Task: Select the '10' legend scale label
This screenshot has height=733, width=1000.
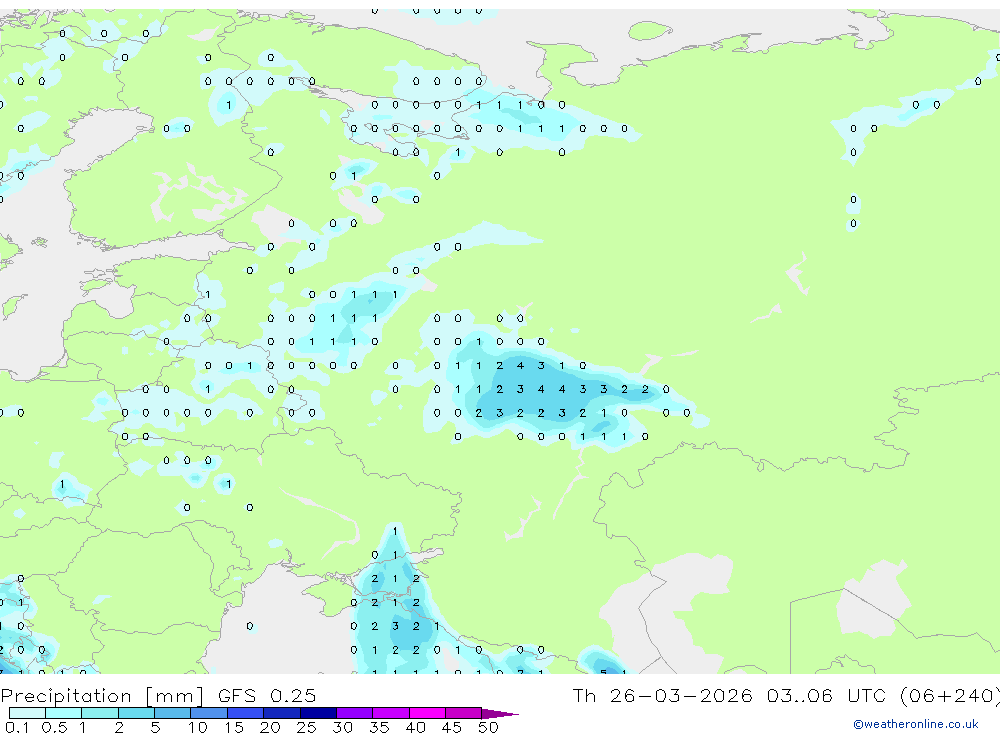Action: tap(198, 727)
